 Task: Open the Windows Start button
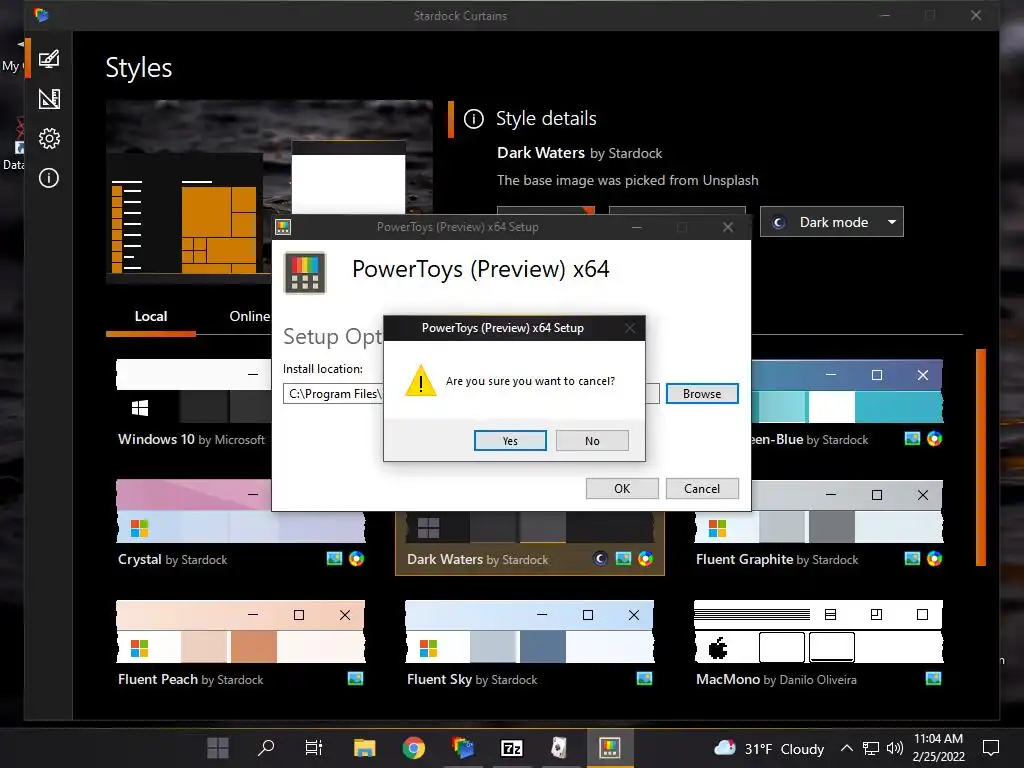click(217, 748)
